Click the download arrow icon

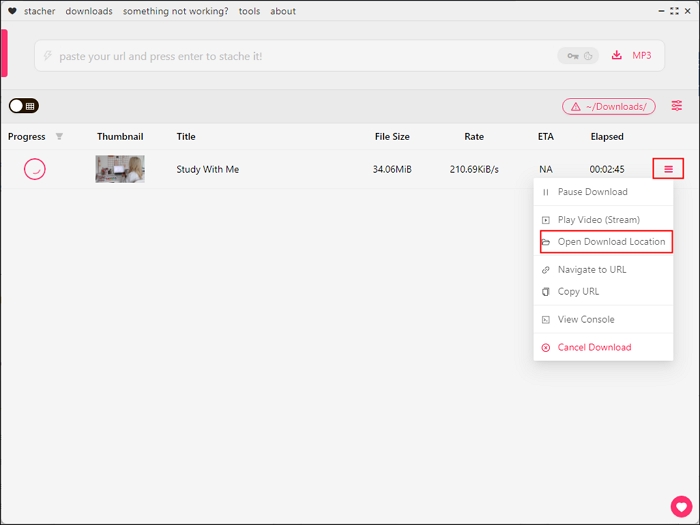click(617, 55)
